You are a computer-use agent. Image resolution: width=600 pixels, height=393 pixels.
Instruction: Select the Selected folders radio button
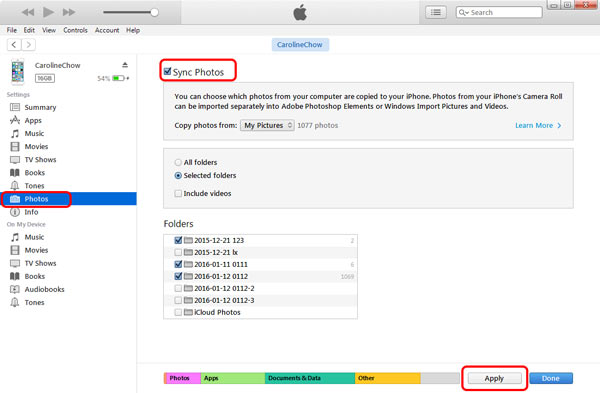pyautogui.click(x=178, y=176)
